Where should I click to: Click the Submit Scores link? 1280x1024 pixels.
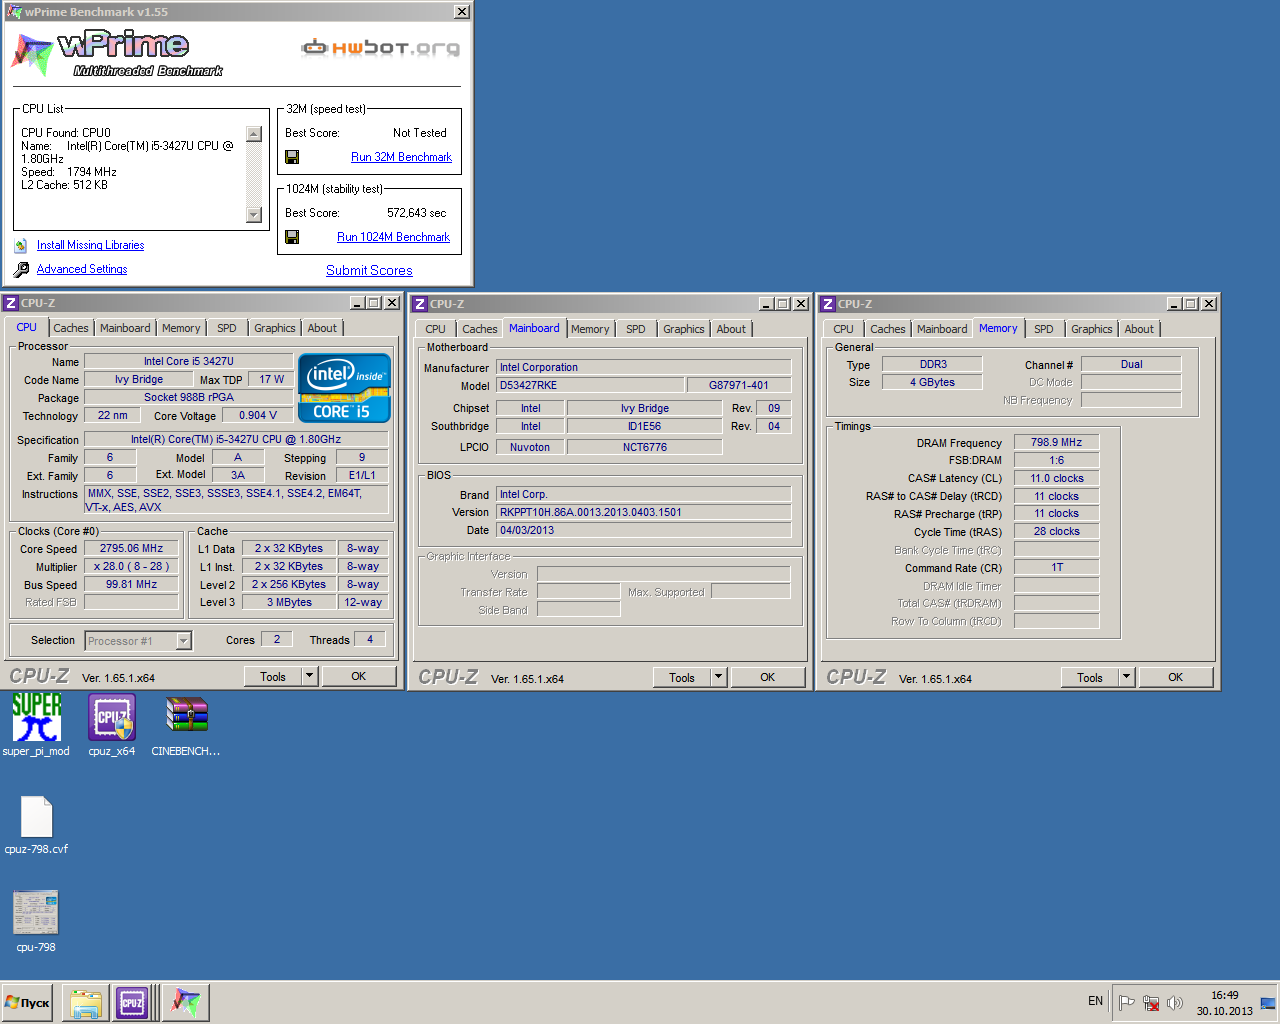[369, 270]
